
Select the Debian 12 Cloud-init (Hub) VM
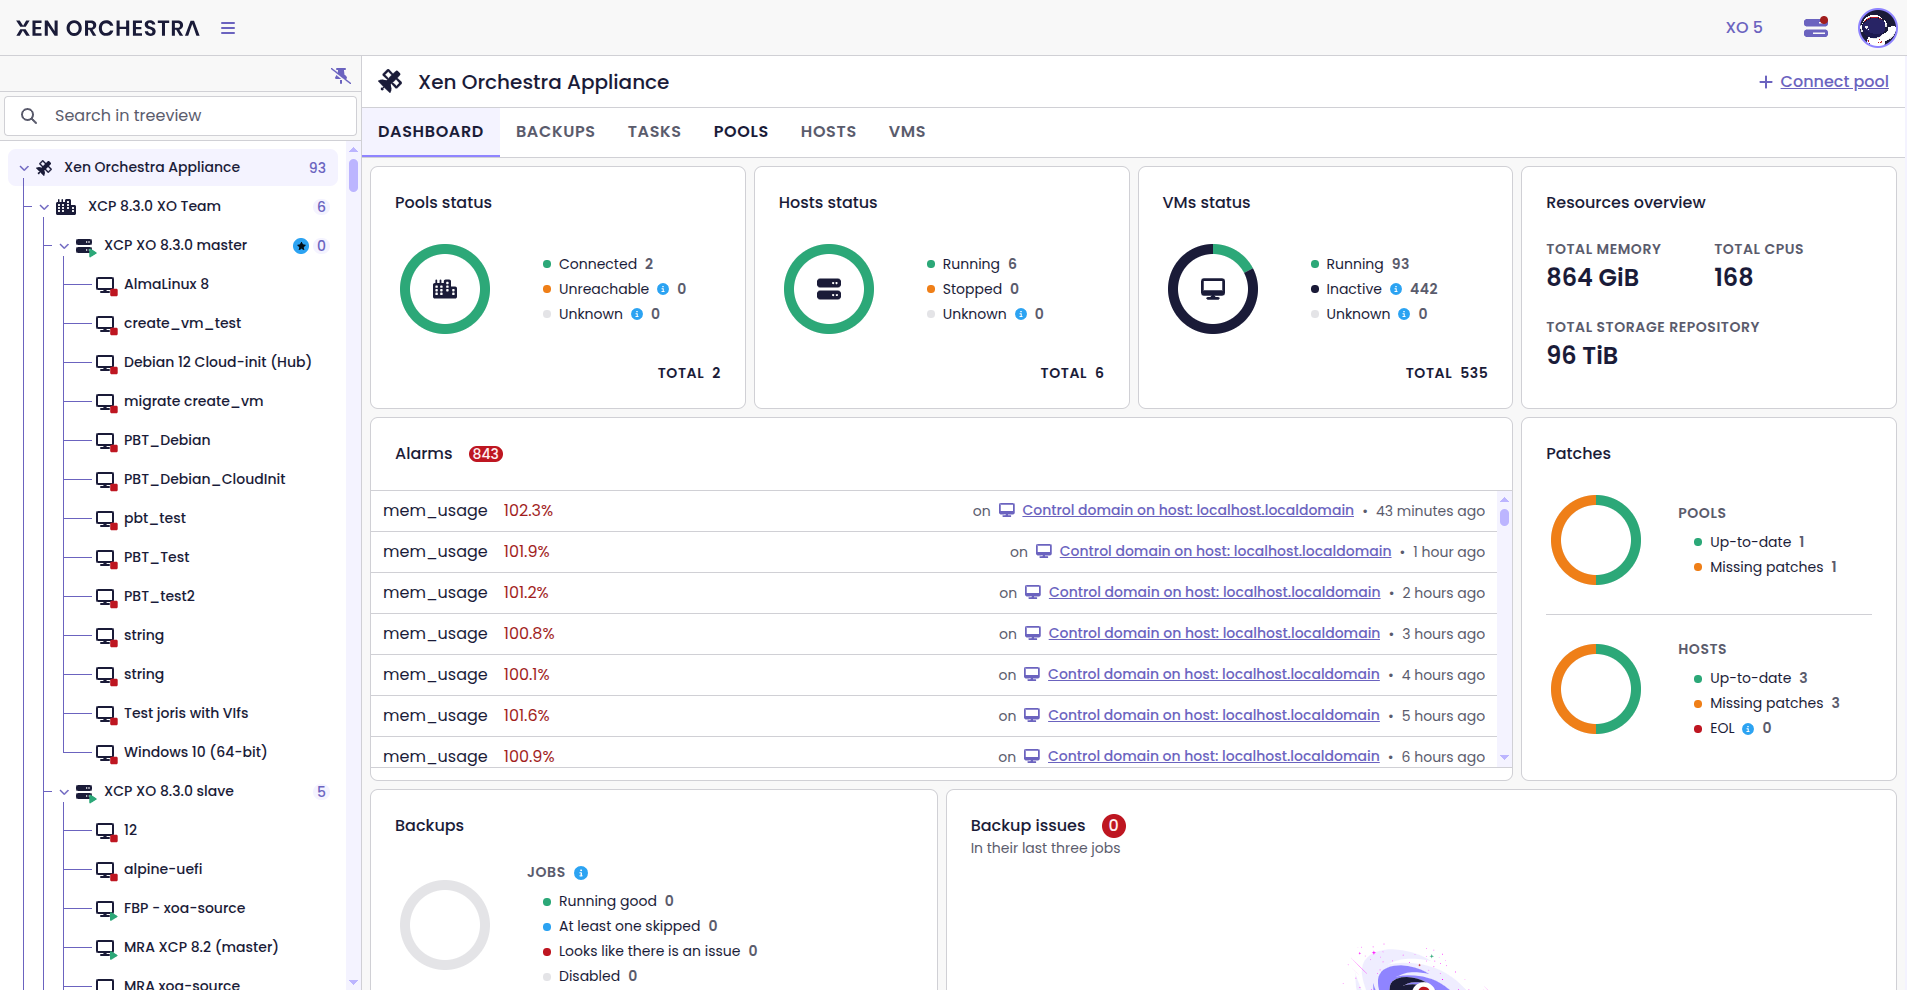coord(217,362)
